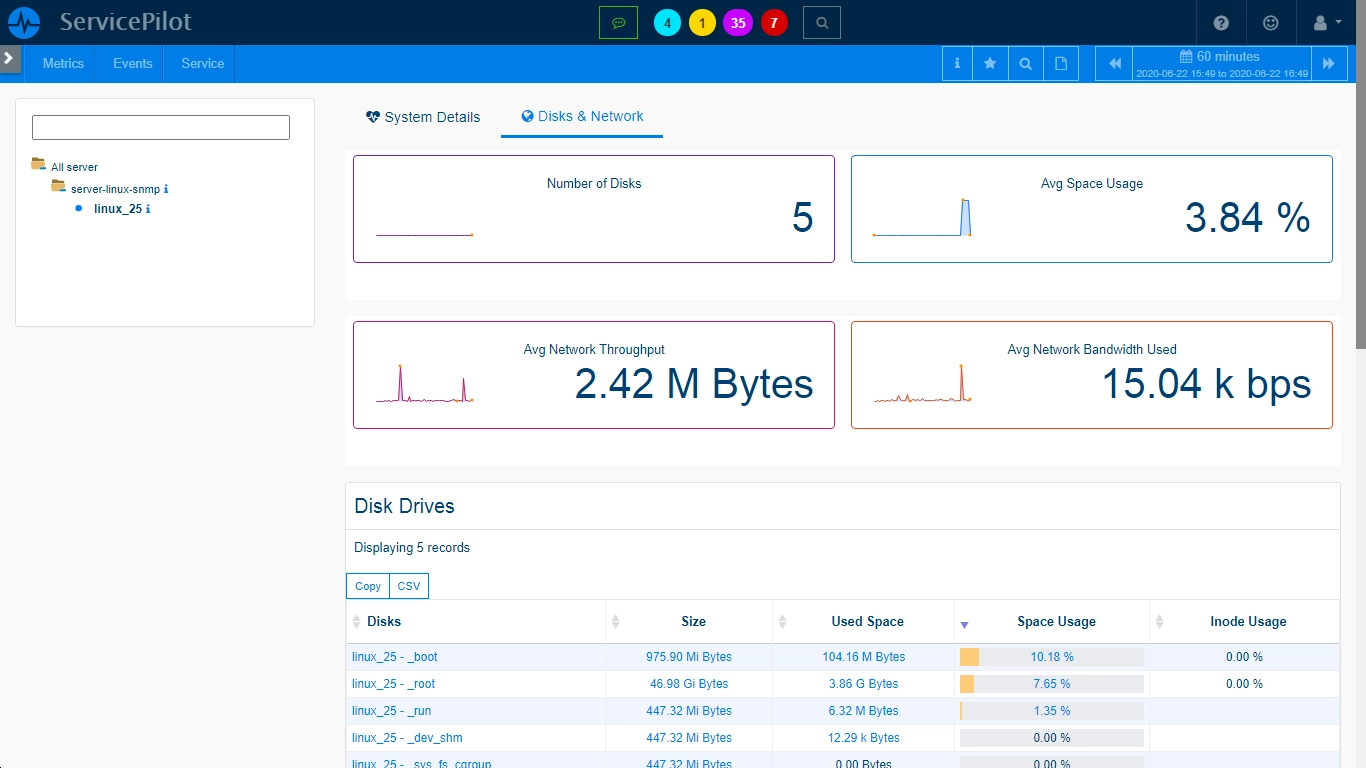1366x768 pixels.
Task: Click the star favorite icon in toolbar
Action: coord(990,63)
